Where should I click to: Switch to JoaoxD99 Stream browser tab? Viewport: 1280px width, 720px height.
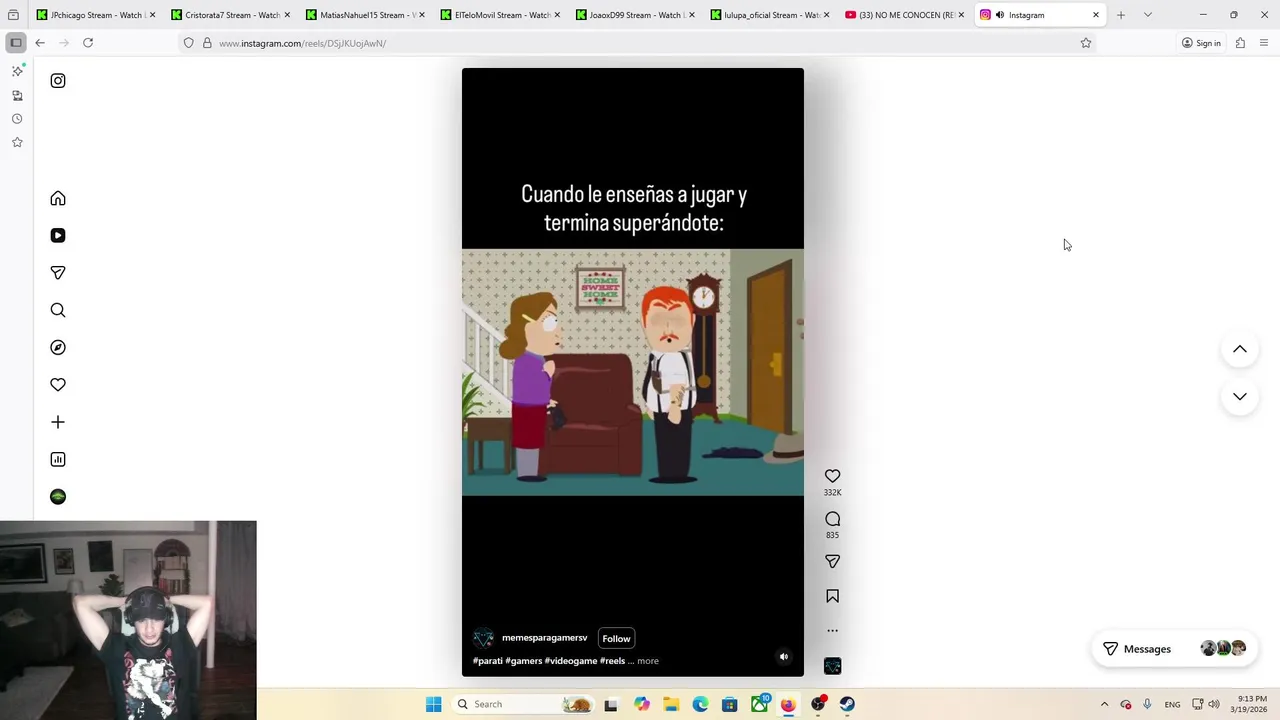[635, 15]
